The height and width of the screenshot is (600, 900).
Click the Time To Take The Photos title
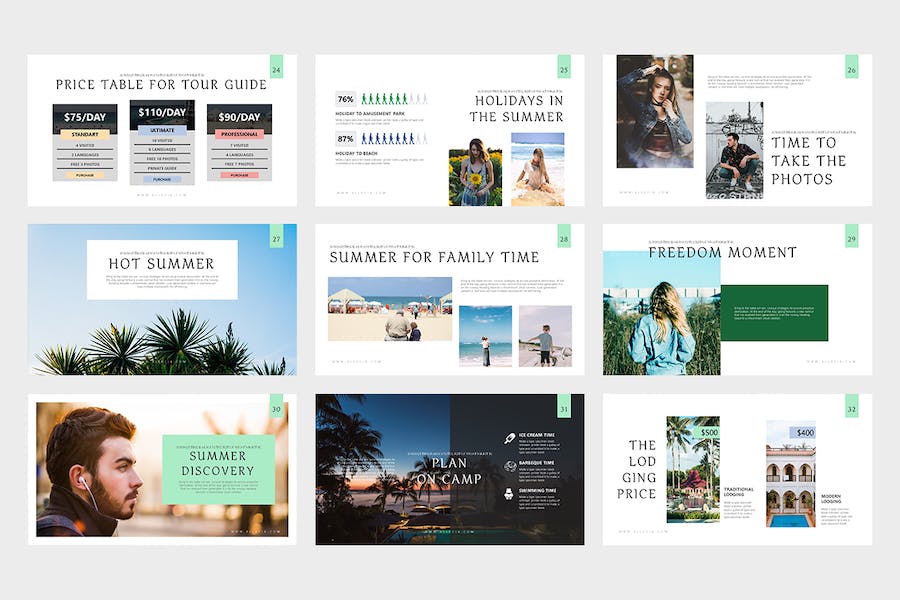point(809,161)
